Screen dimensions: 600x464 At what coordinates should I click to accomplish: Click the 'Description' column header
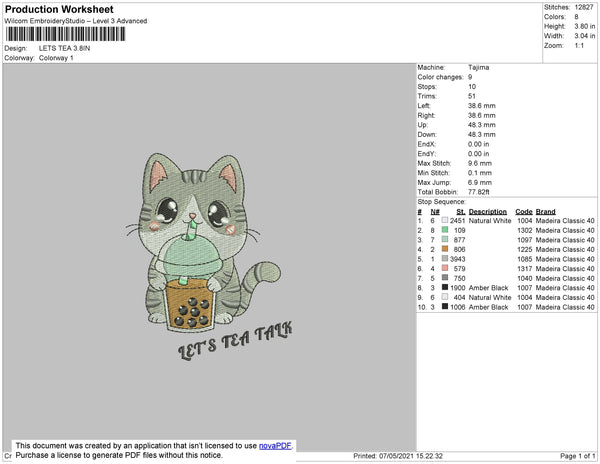pyautogui.click(x=488, y=212)
